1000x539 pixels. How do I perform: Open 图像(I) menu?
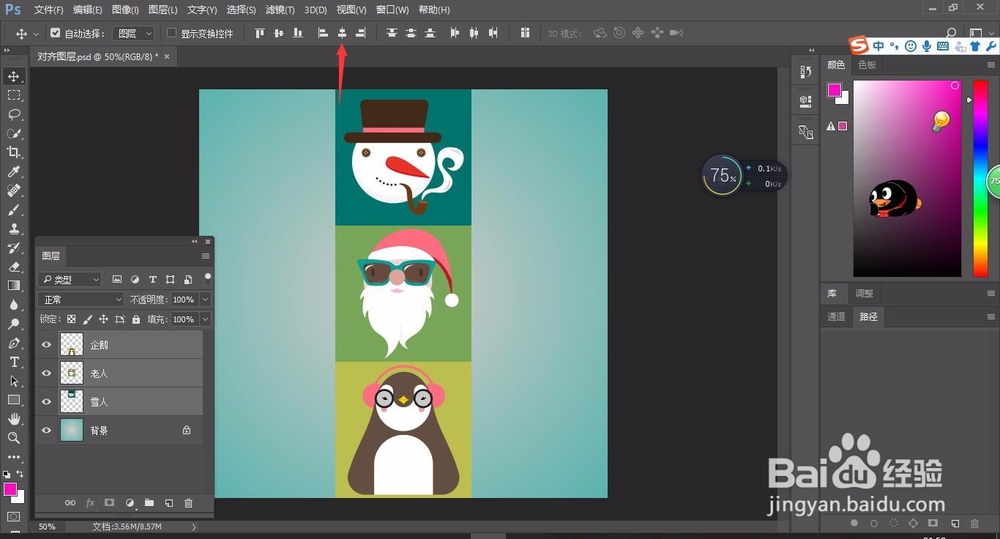(x=125, y=10)
